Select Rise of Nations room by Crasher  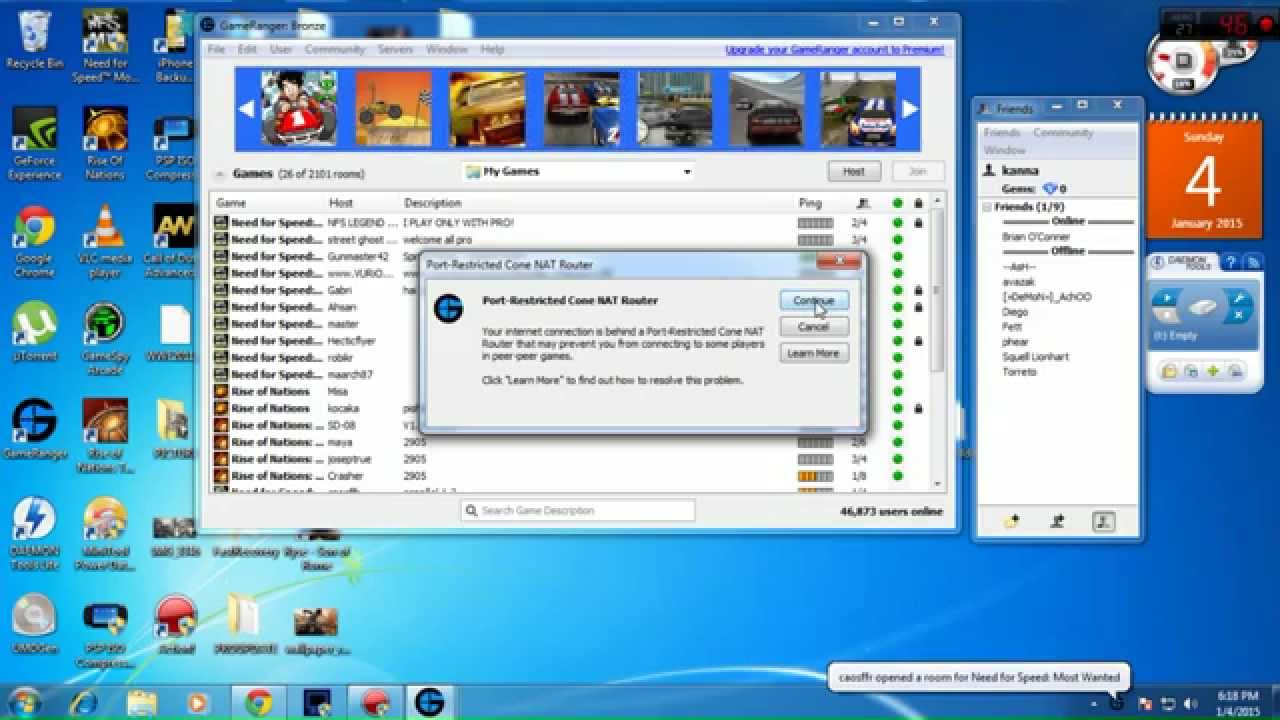click(570, 476)
